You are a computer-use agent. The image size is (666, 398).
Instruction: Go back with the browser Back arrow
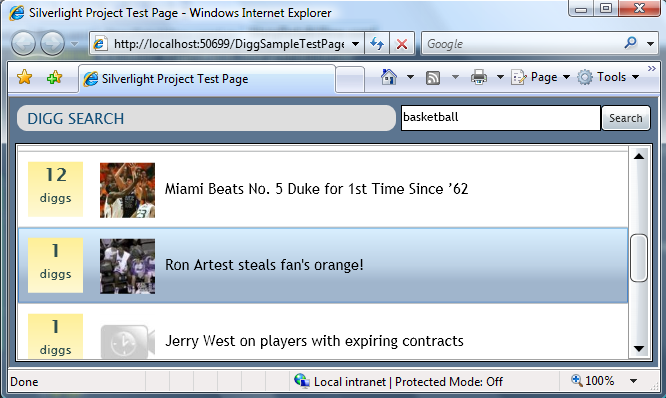coord(23,43)
